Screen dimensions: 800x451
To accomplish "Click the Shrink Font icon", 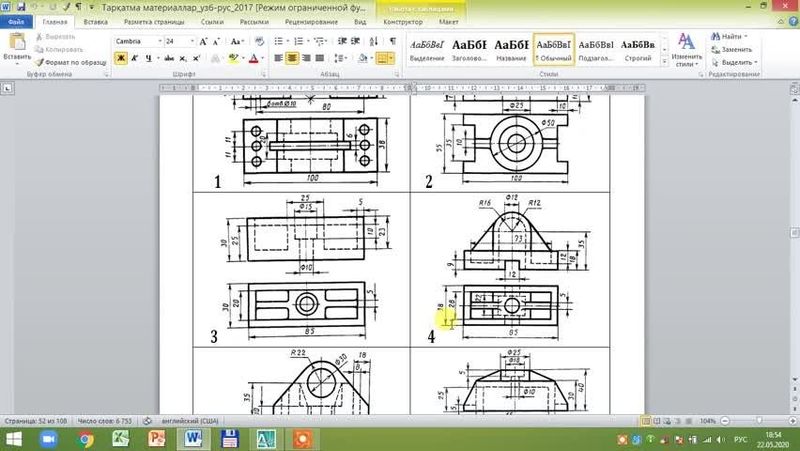I will tap(216, 41).
